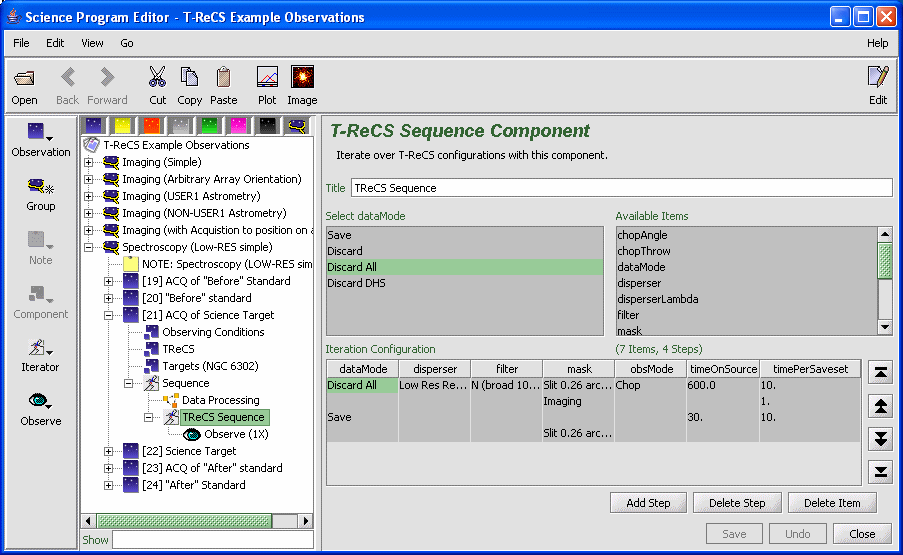Click the Delete Step button
Screen dimensions: 903x555
pos(737,503)
